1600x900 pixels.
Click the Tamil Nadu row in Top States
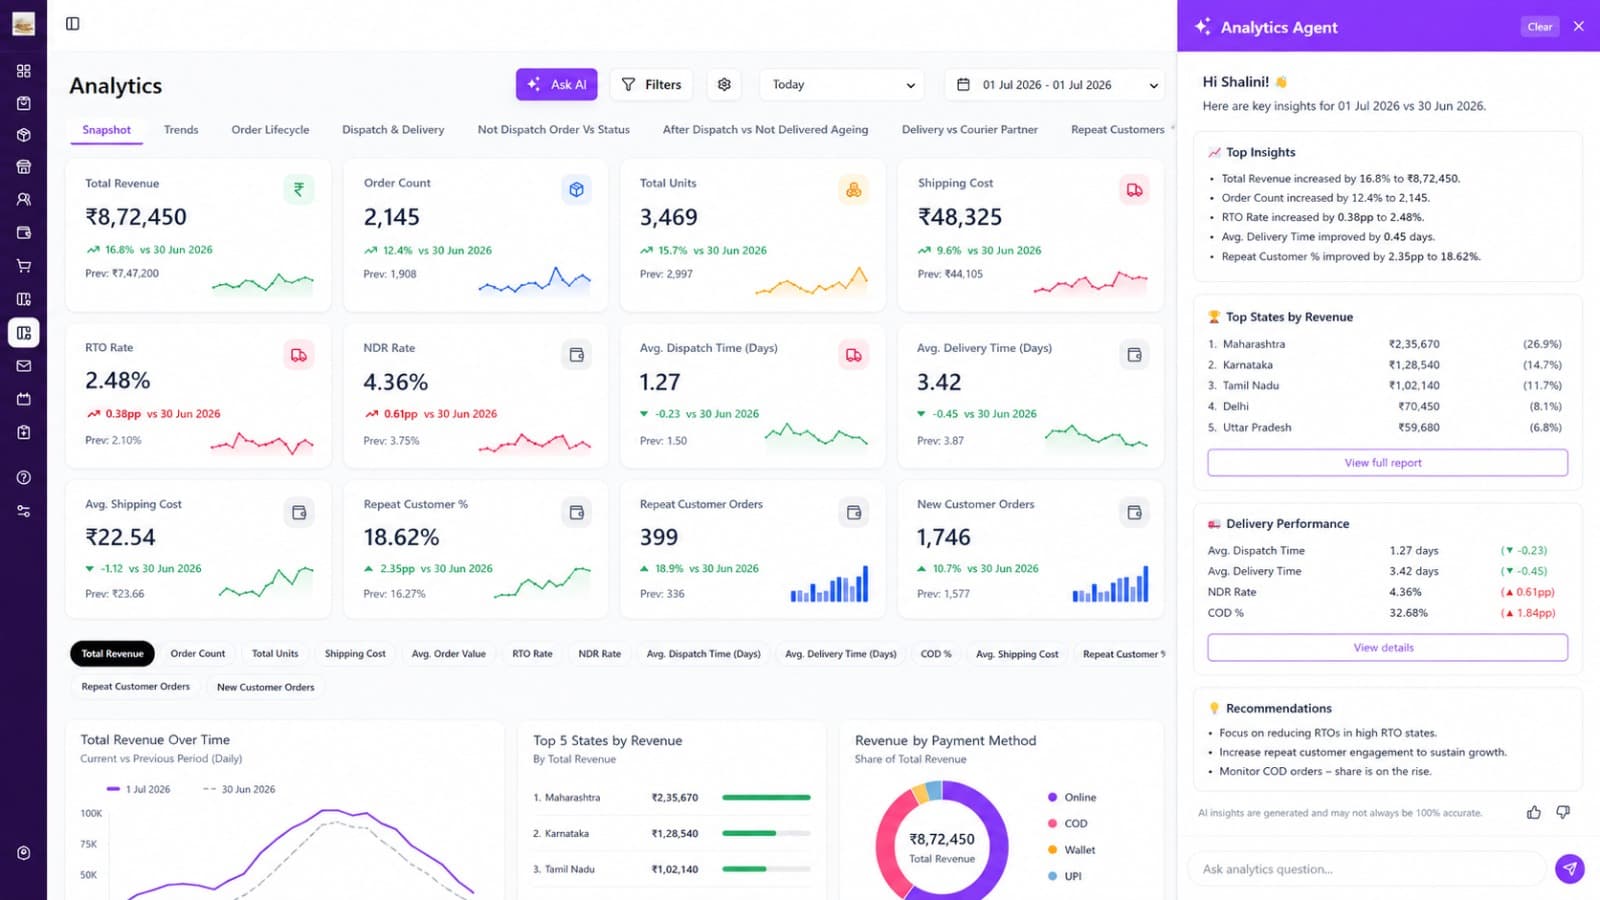(x=1384, y=386)
